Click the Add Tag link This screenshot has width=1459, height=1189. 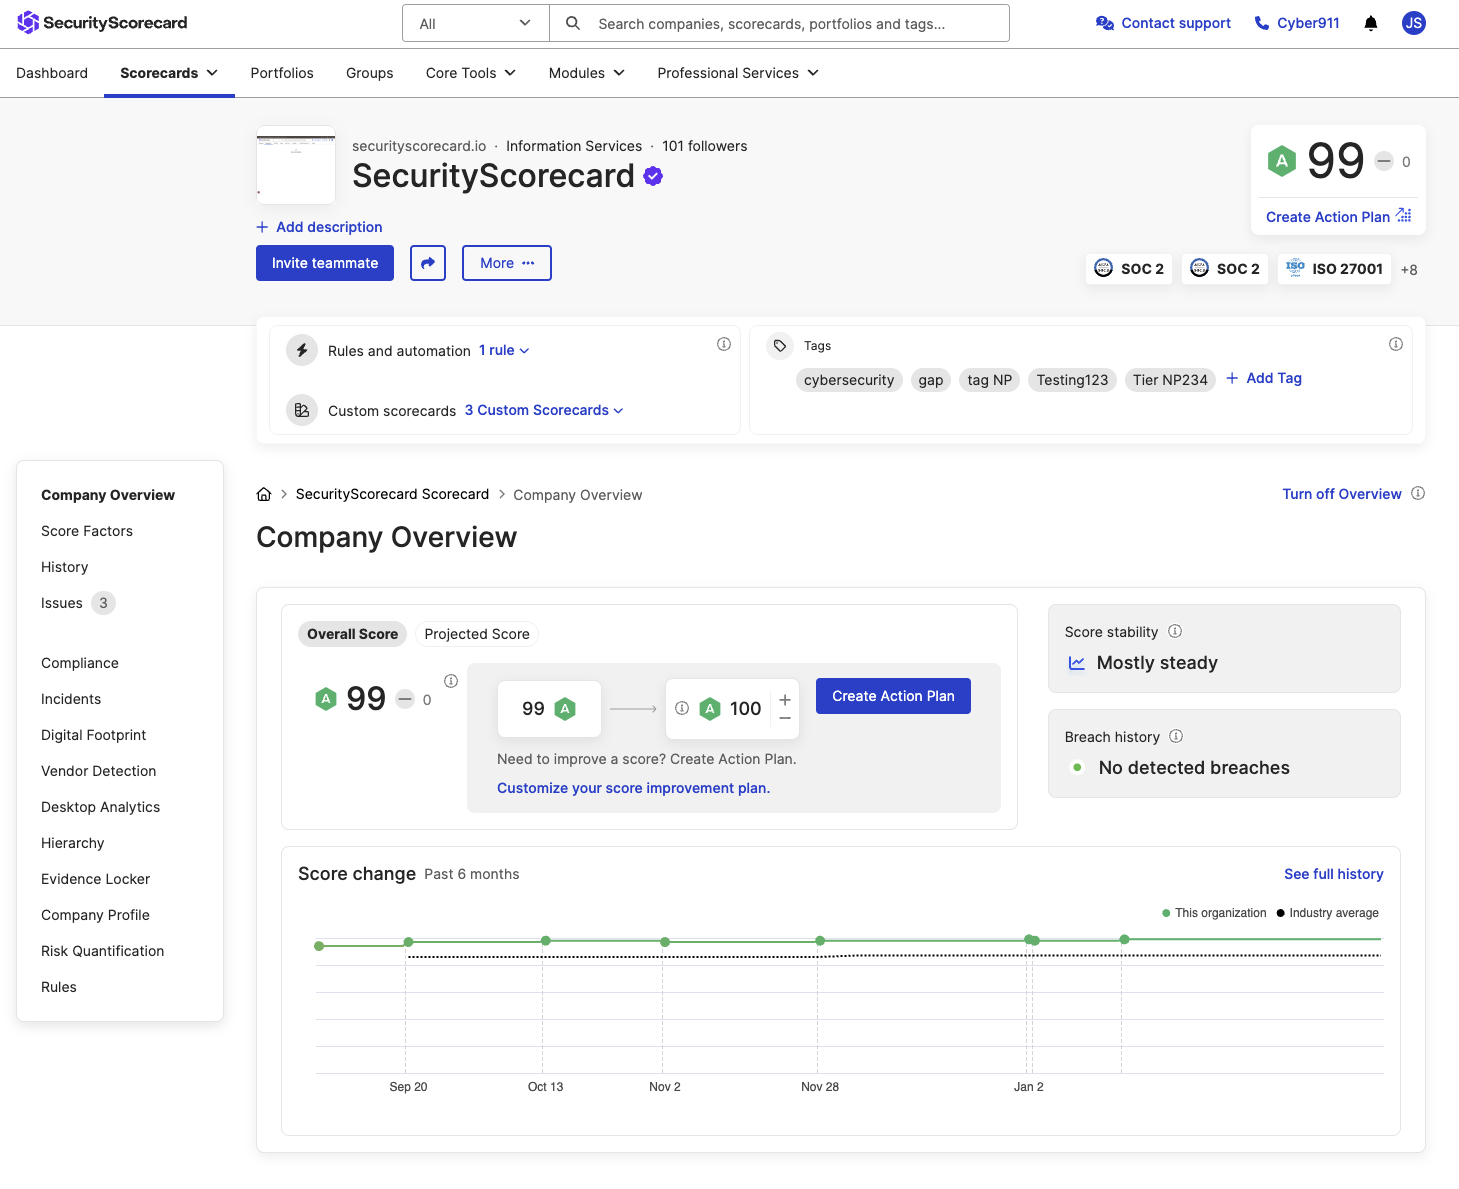pos(1264,378)
